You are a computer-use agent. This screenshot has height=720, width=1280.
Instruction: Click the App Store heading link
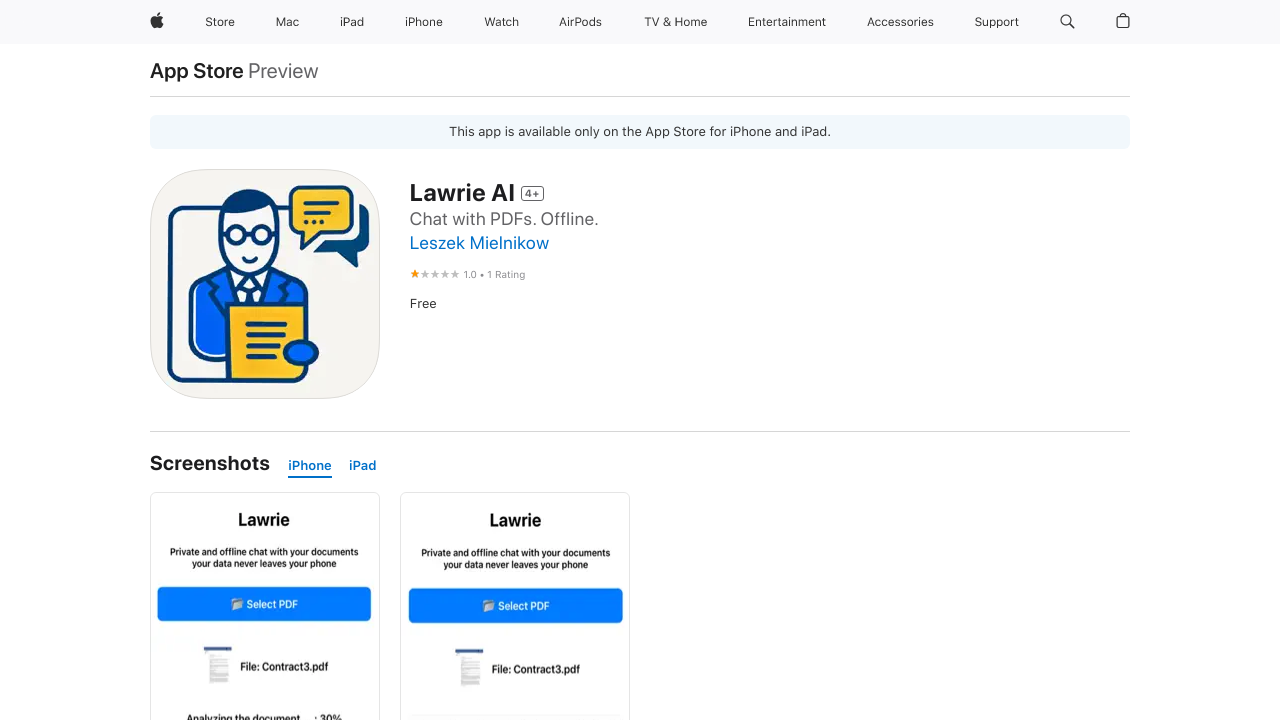(x=197, y=71)
